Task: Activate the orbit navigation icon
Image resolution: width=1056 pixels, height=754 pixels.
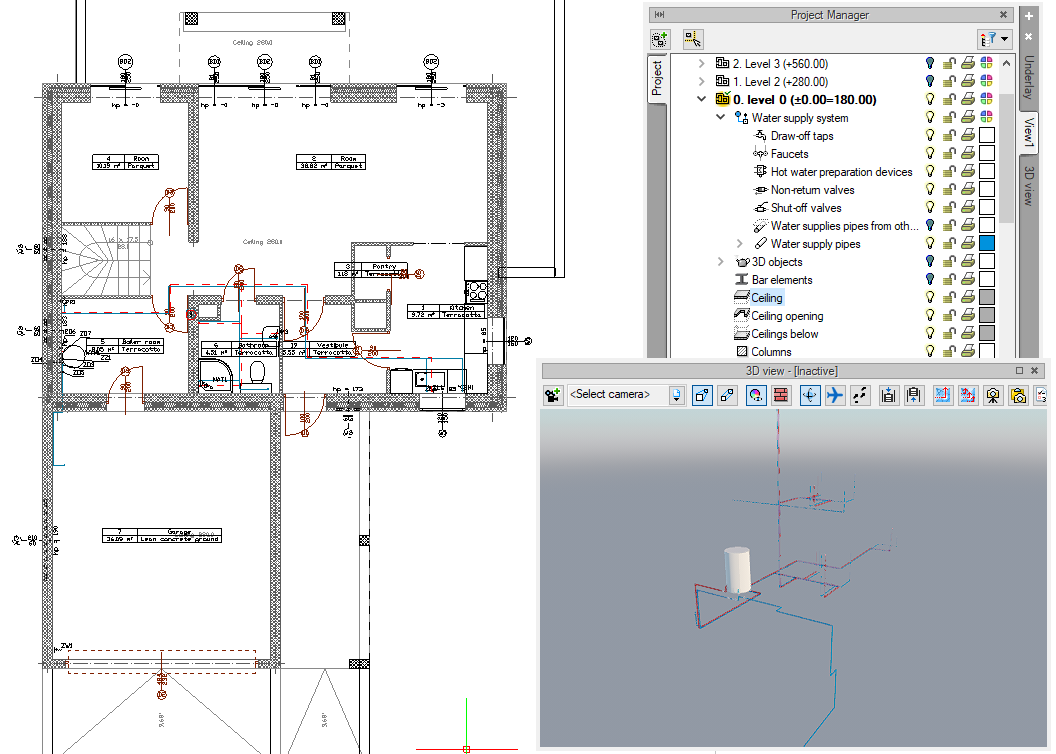Action: point(810,395)
